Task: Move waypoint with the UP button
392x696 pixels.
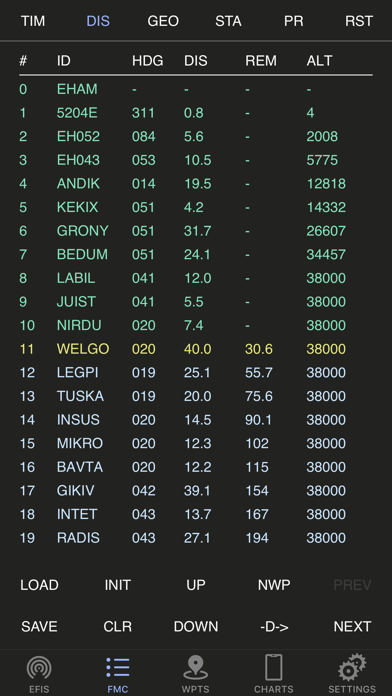Action: tap(196, 585)
